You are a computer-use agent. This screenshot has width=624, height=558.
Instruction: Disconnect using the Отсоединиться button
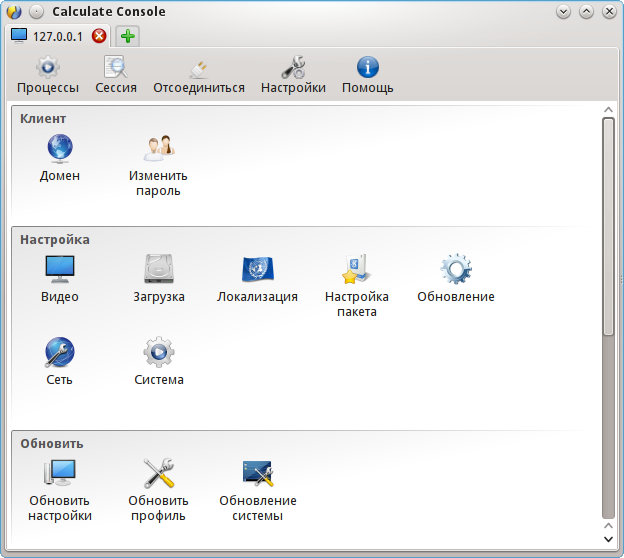tap(199, 75)
